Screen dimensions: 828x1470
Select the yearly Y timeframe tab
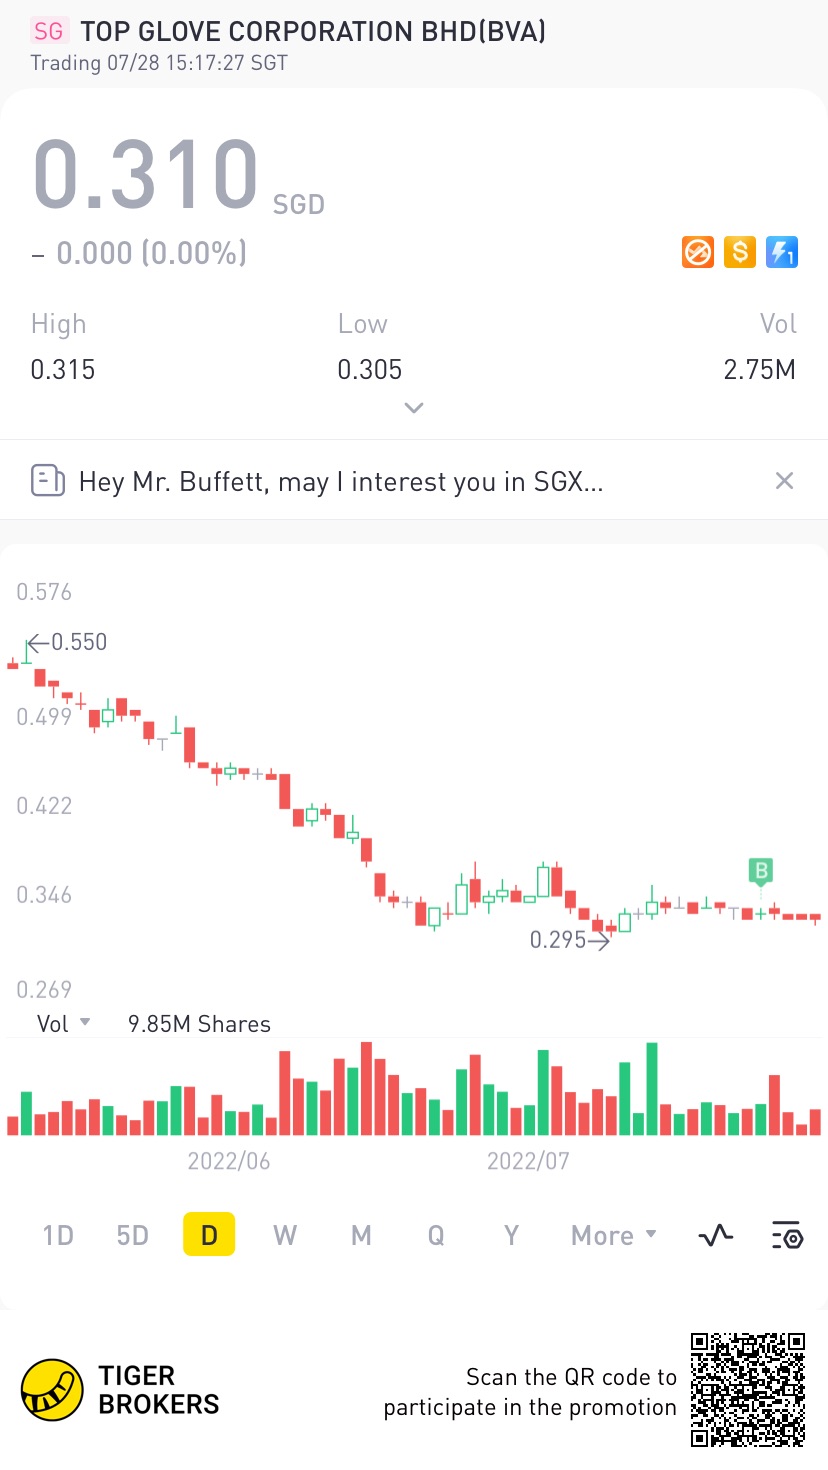(x=511, y=1236)
